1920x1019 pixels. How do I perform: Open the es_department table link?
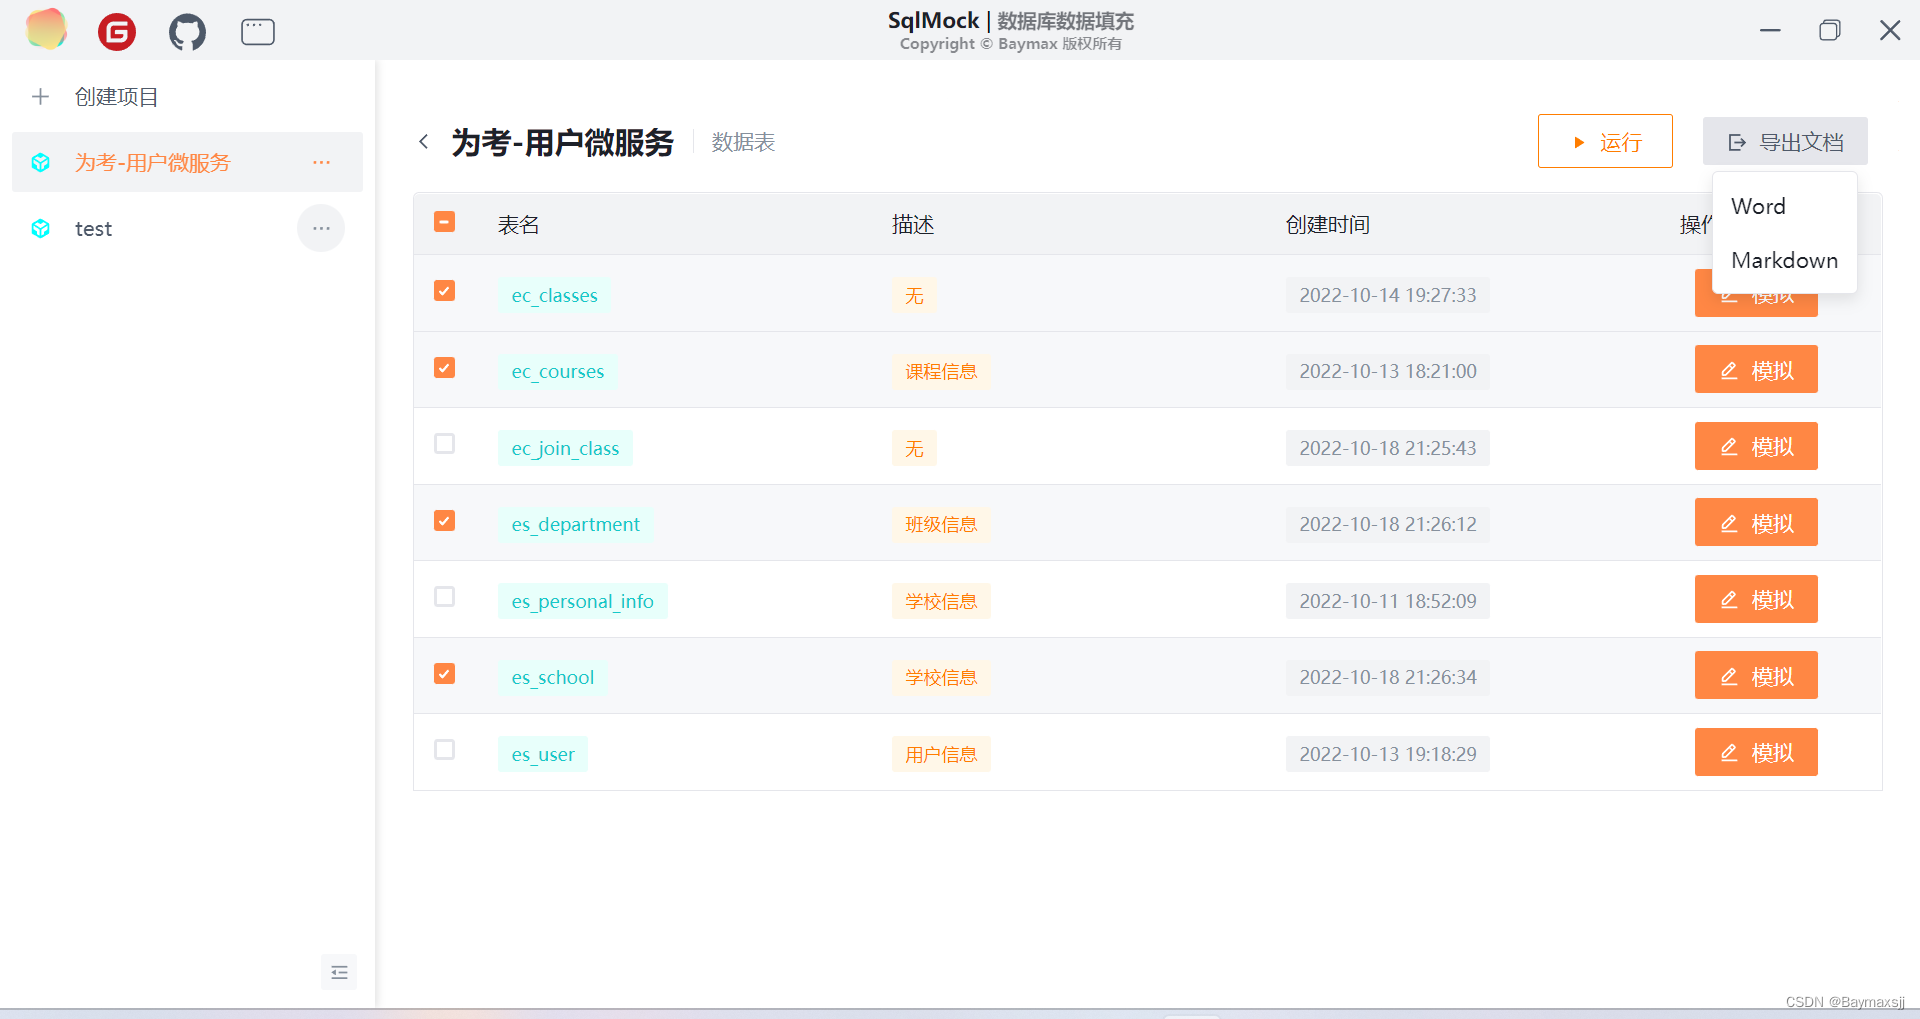pyautogui.click(x=575, y=524)
